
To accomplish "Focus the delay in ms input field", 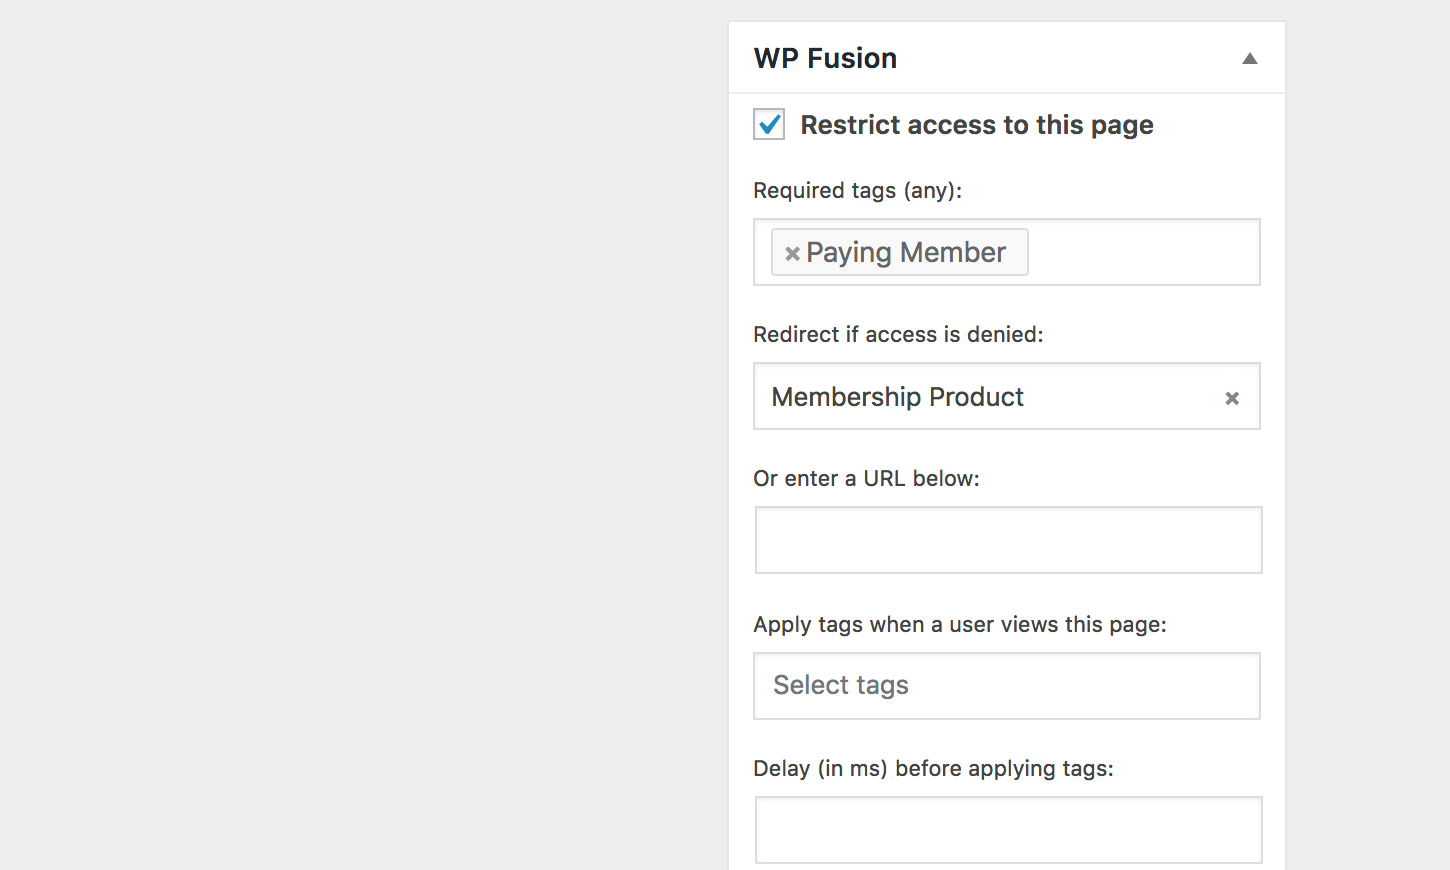I will 1008,830.
